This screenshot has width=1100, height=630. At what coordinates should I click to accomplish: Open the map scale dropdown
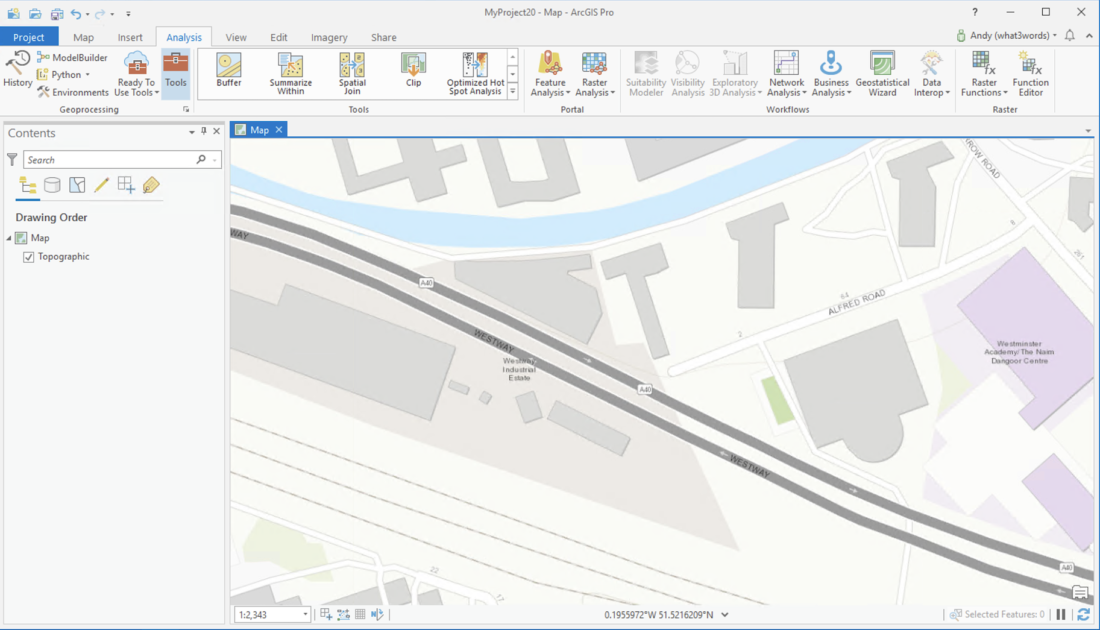[306, 615]
